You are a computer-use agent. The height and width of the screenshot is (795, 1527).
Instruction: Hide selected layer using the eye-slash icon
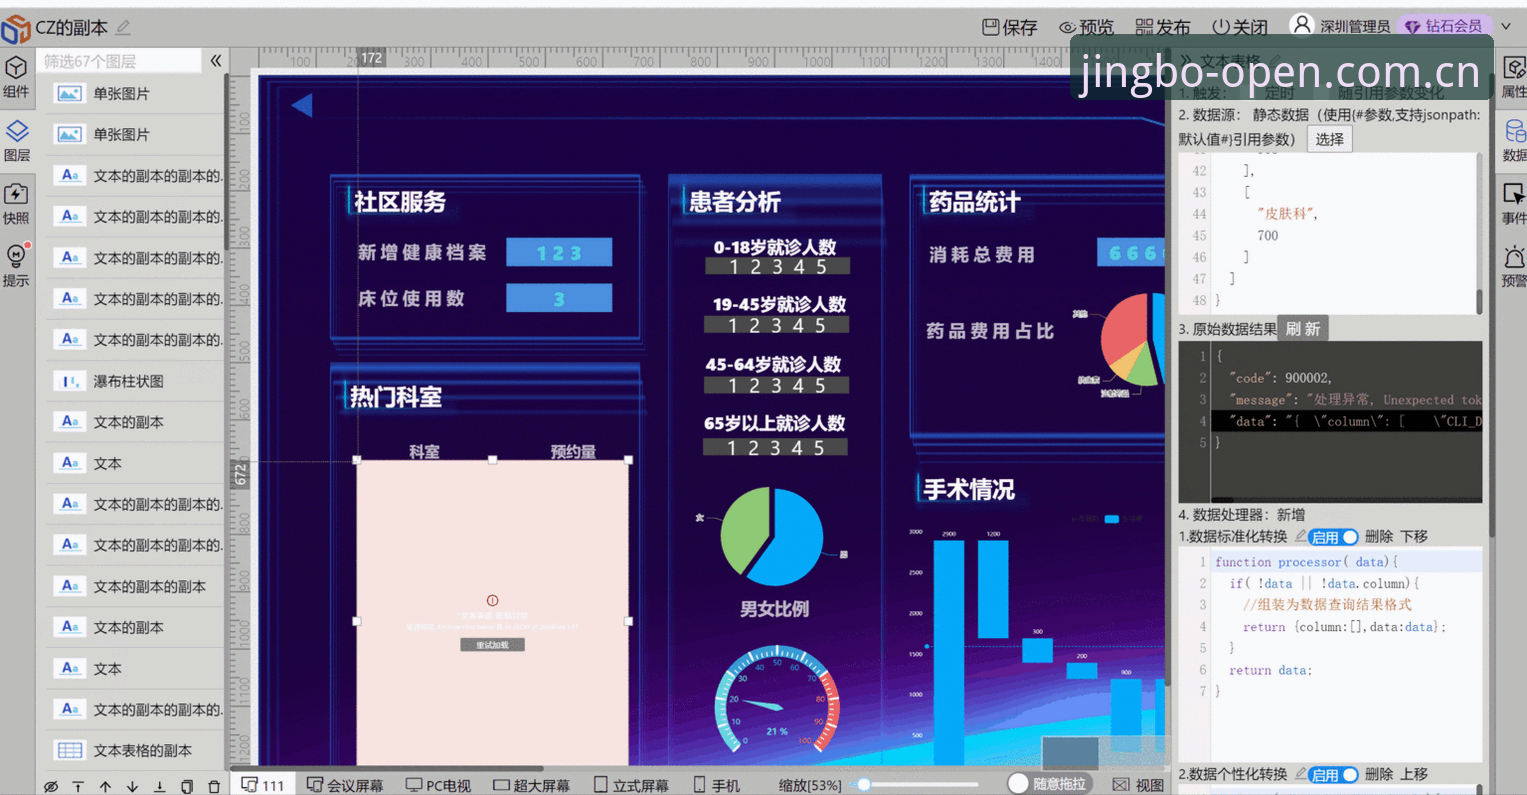pyautogui.click(x=51, y=787)
